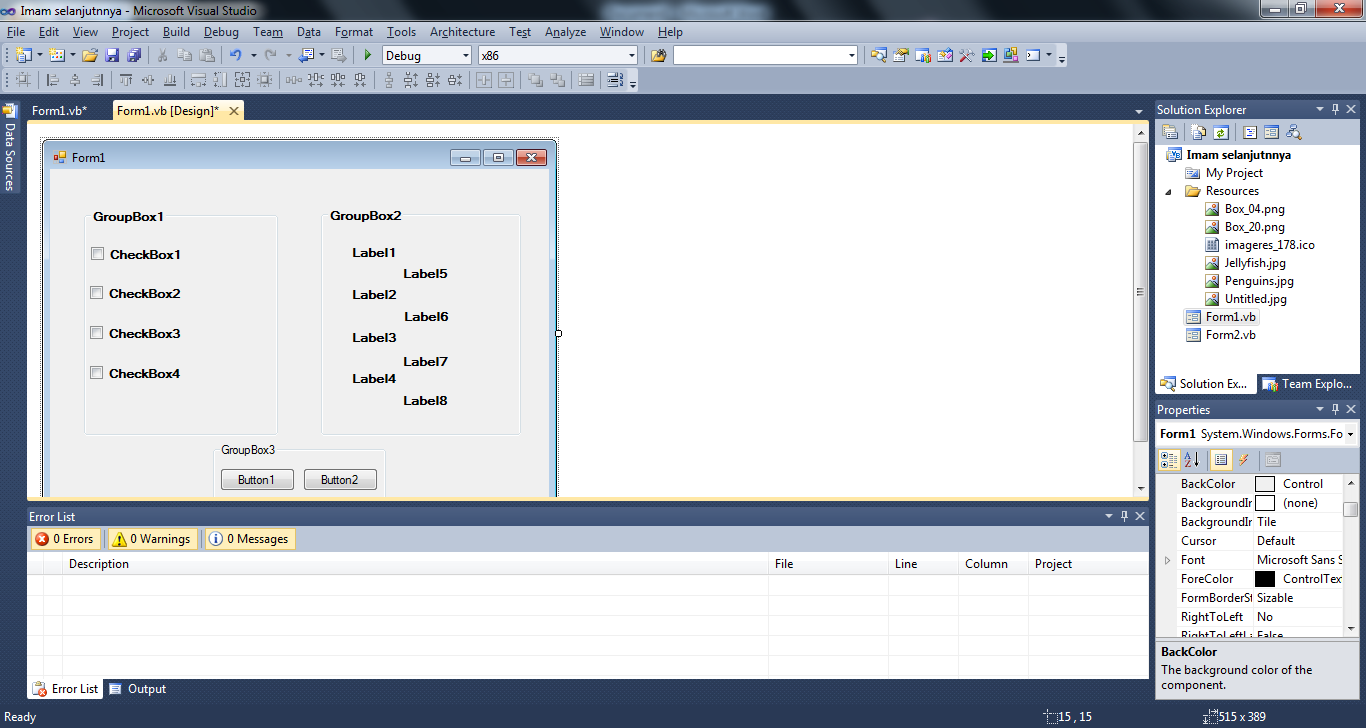The image size is (1366, 728).
Task: Toggle the Messages filter in Error List
Action: coord(249,539)
